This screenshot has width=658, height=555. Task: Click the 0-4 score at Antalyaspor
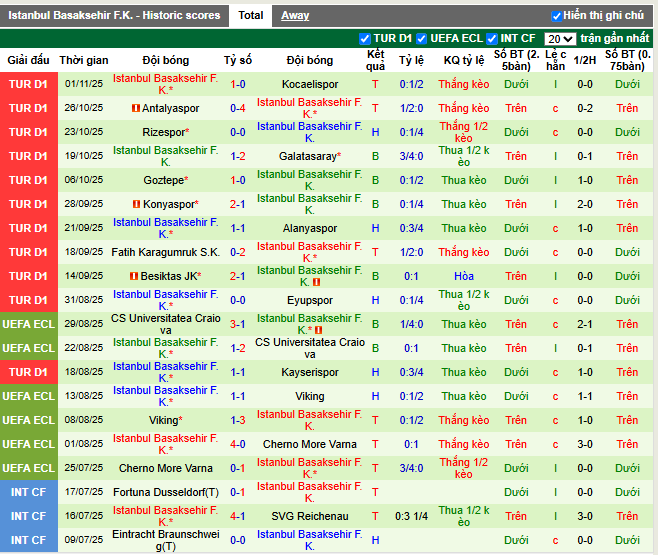click(238, 108)
